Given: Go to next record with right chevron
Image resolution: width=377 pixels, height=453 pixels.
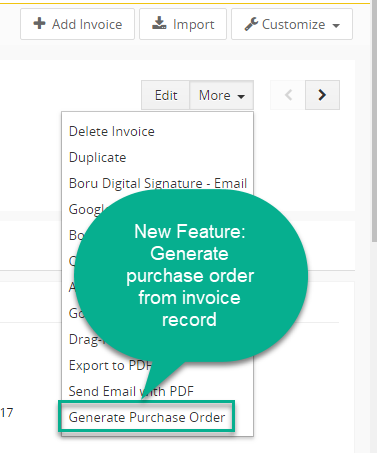Looking at the screenshot, I should [322, 95].
